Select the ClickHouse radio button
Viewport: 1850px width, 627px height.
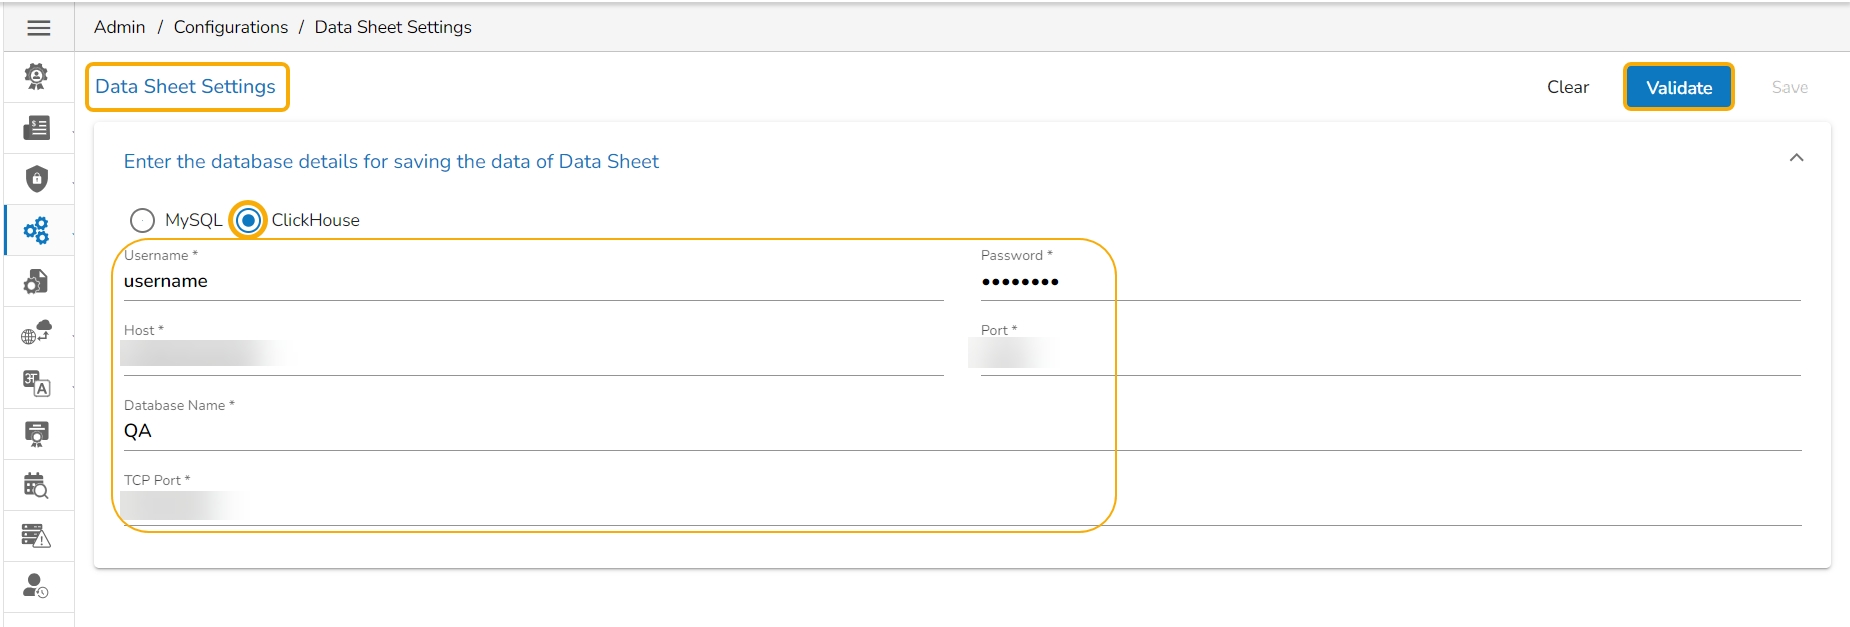point(248,220)
